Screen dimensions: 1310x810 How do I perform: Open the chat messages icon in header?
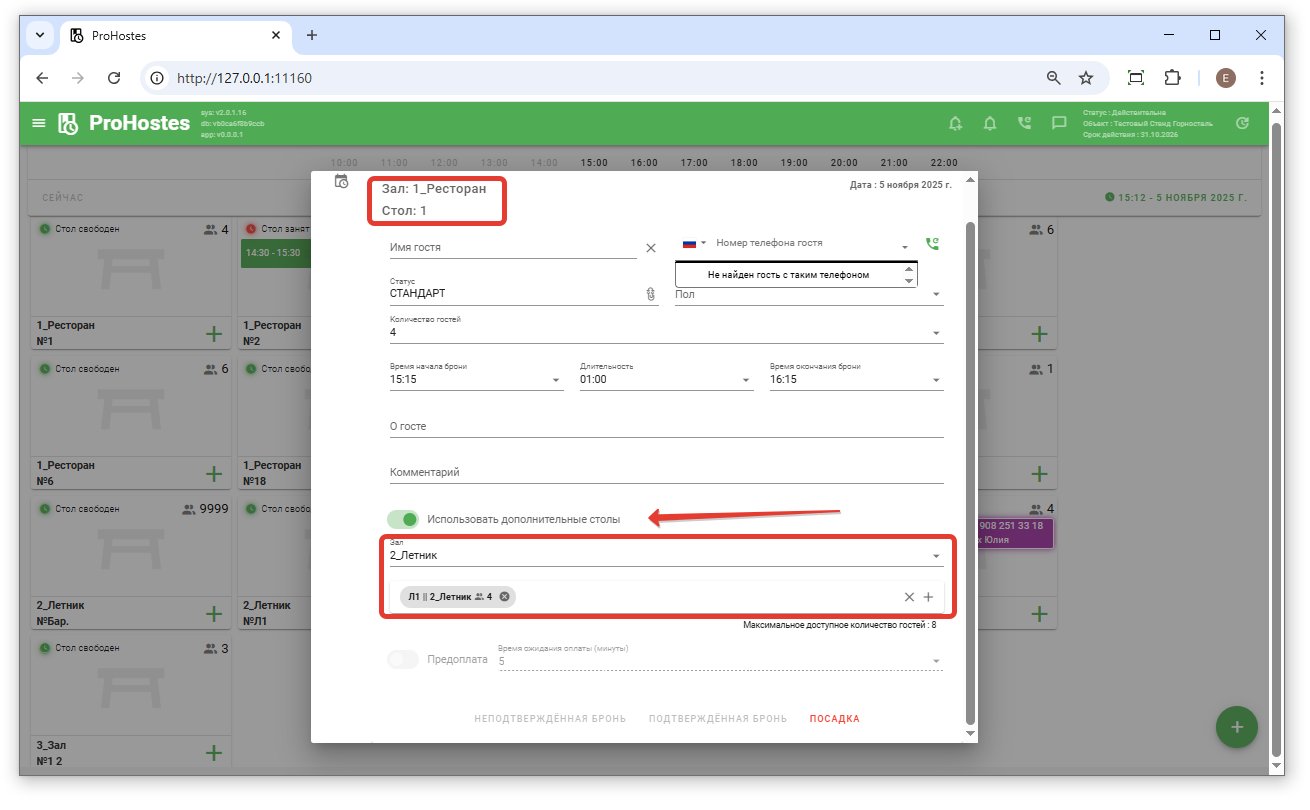(1058, 124)
